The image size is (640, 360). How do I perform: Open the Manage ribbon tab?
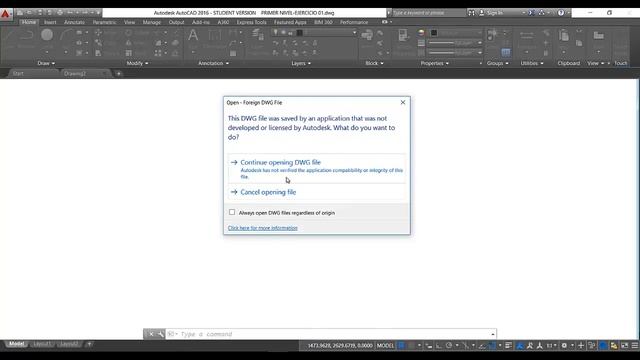pyautogui.click(x=152, y=22)
